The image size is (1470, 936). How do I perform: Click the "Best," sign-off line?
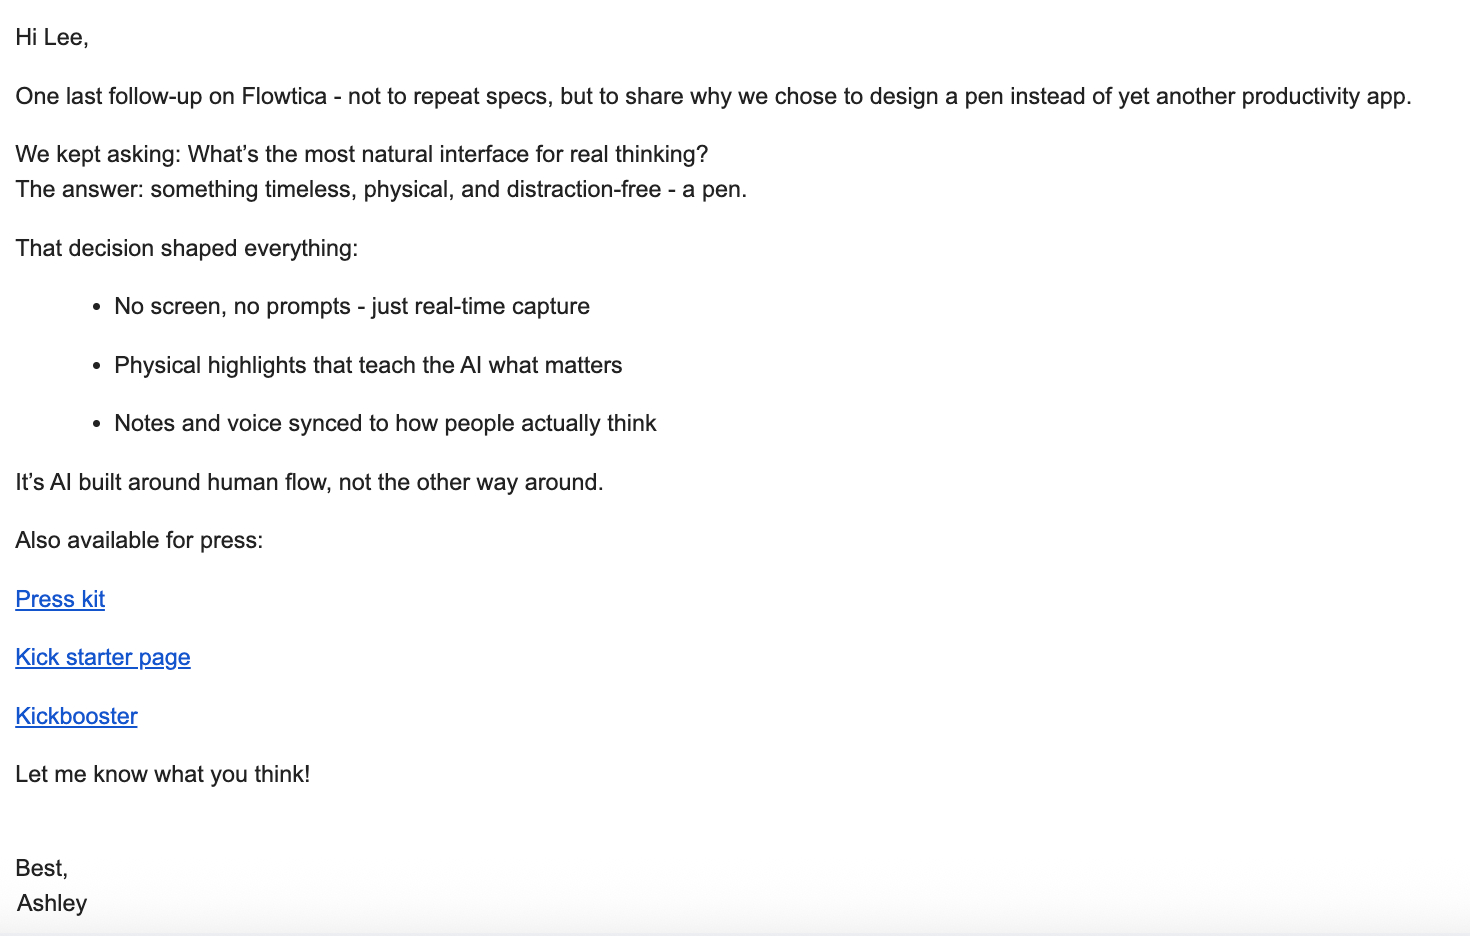click(41, 868)
